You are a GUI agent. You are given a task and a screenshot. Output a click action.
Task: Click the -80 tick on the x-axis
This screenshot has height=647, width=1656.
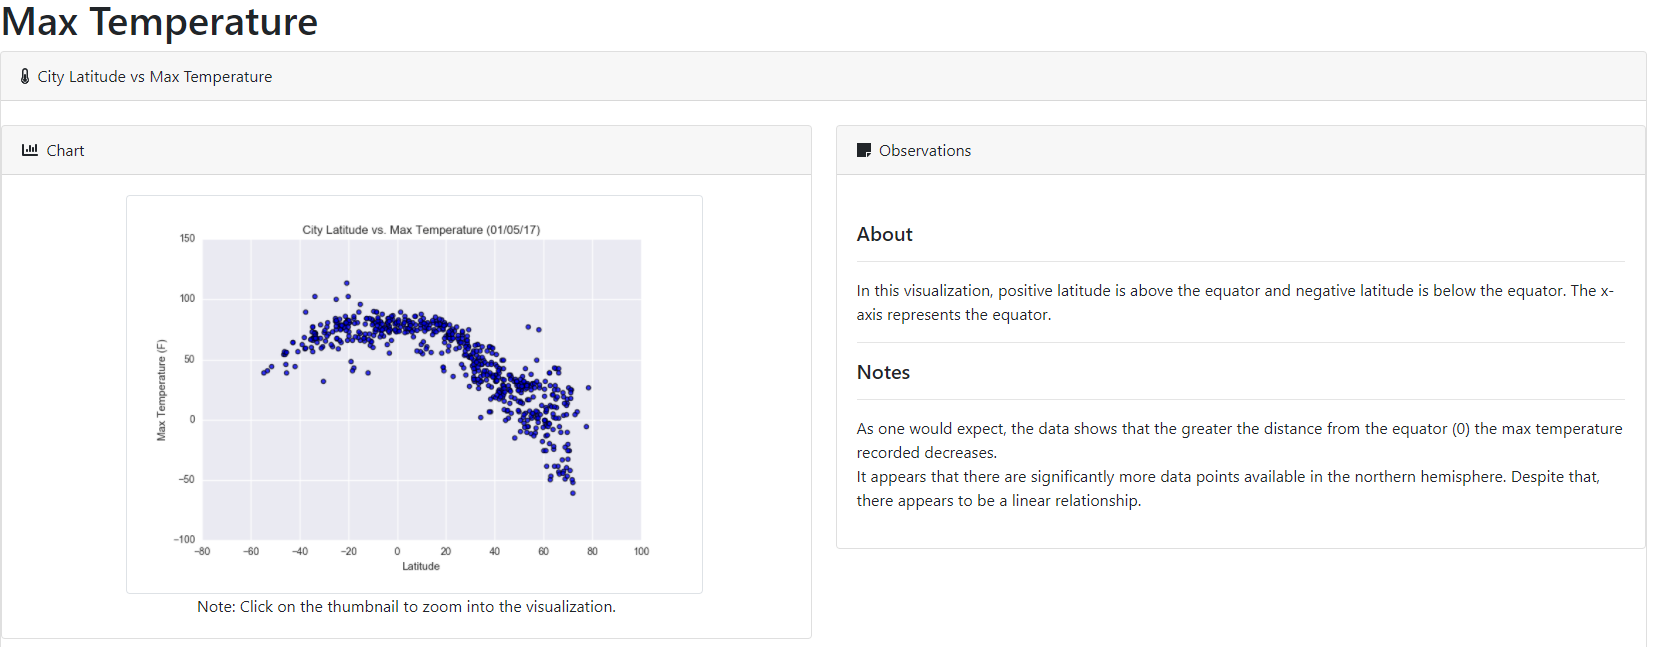(202, 551)
